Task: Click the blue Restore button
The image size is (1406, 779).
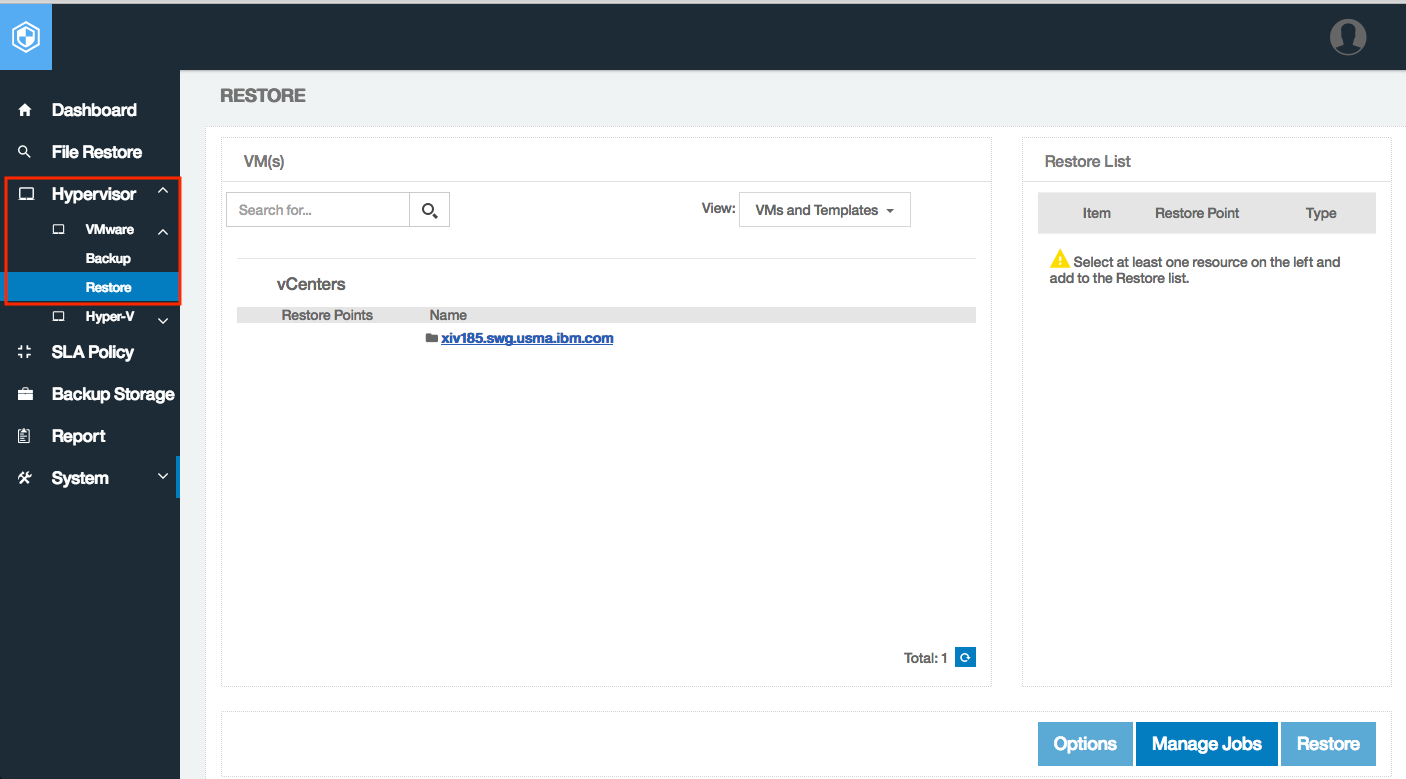Action: 1328,744
